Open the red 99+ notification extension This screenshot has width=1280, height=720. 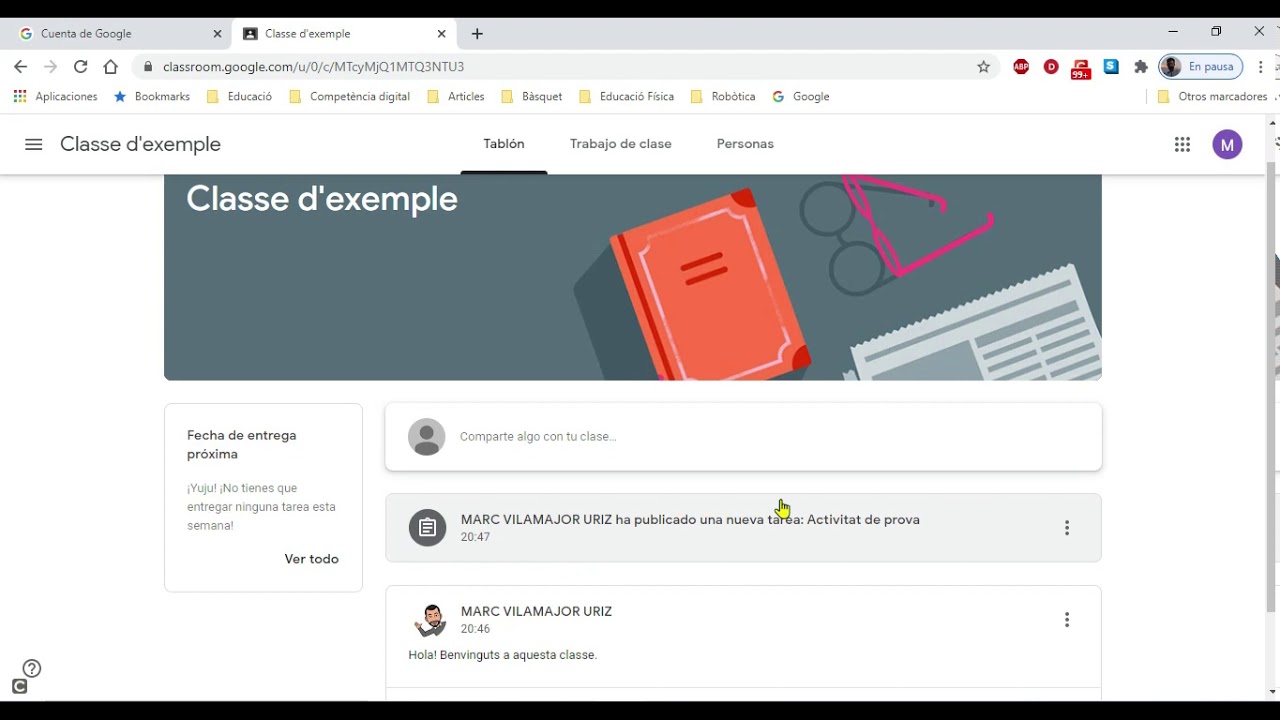pos(1081,69)
